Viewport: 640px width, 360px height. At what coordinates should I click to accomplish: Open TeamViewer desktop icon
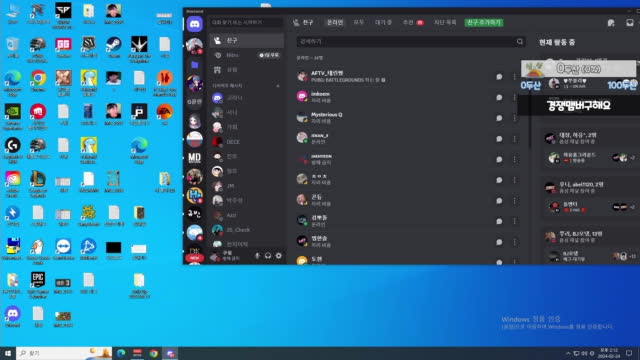coord(63,249)
